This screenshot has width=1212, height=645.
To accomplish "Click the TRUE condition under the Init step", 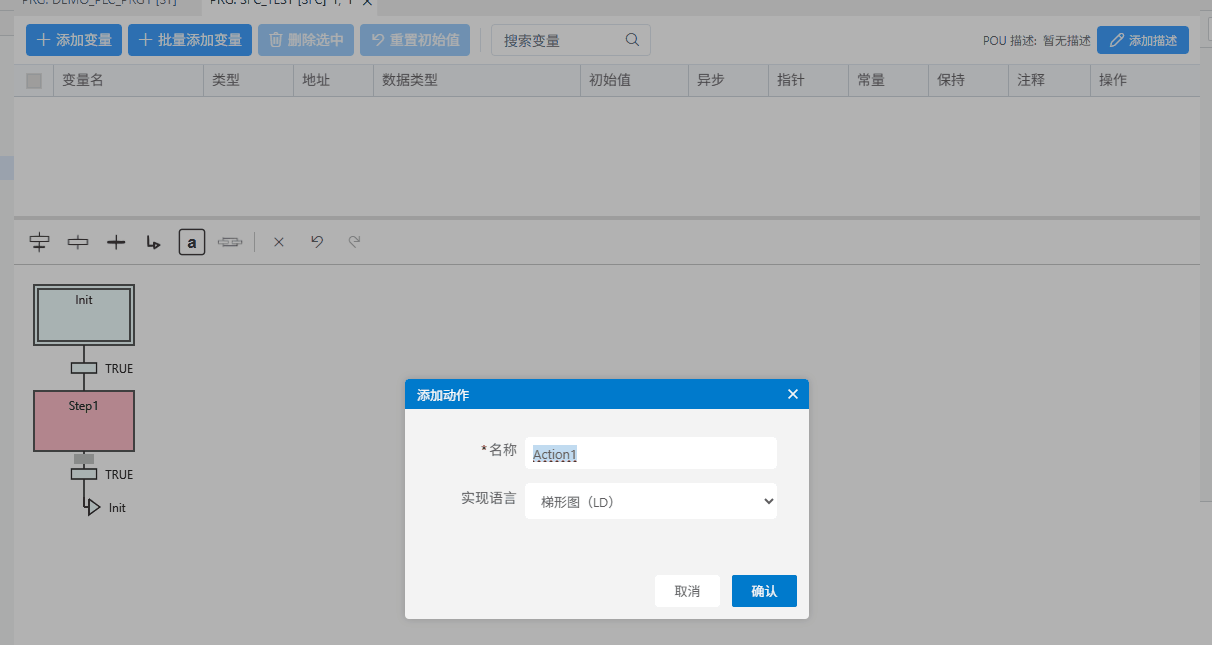I will pyautogui.click(x=119, y=369).
